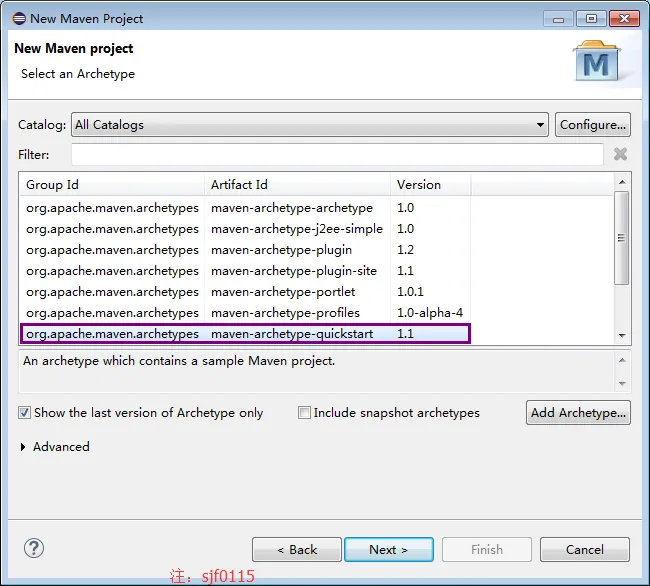Select the maven-archetype-j2ee-simple row
This screenshot has width=650, height=586.
(x=245, y=229)
